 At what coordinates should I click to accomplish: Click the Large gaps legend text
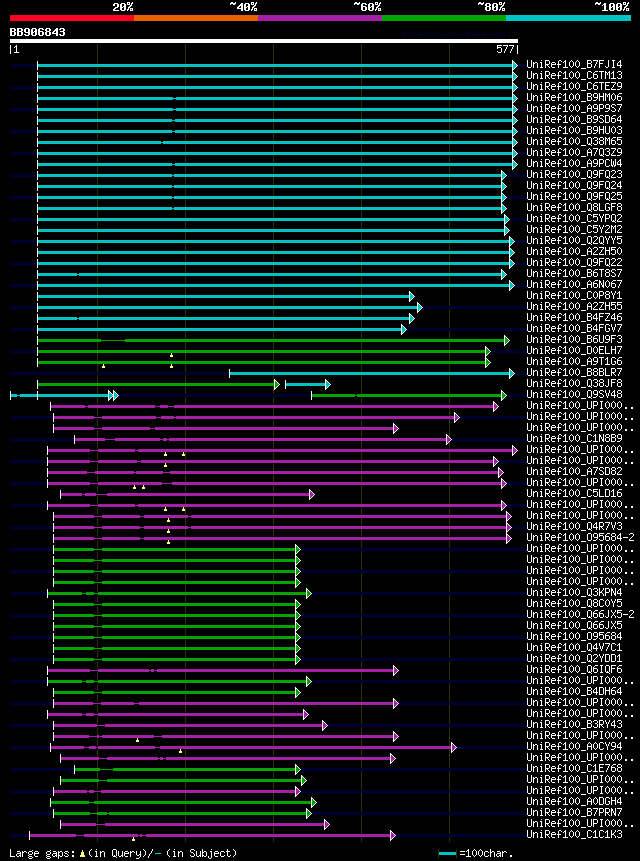coord(123,853)
